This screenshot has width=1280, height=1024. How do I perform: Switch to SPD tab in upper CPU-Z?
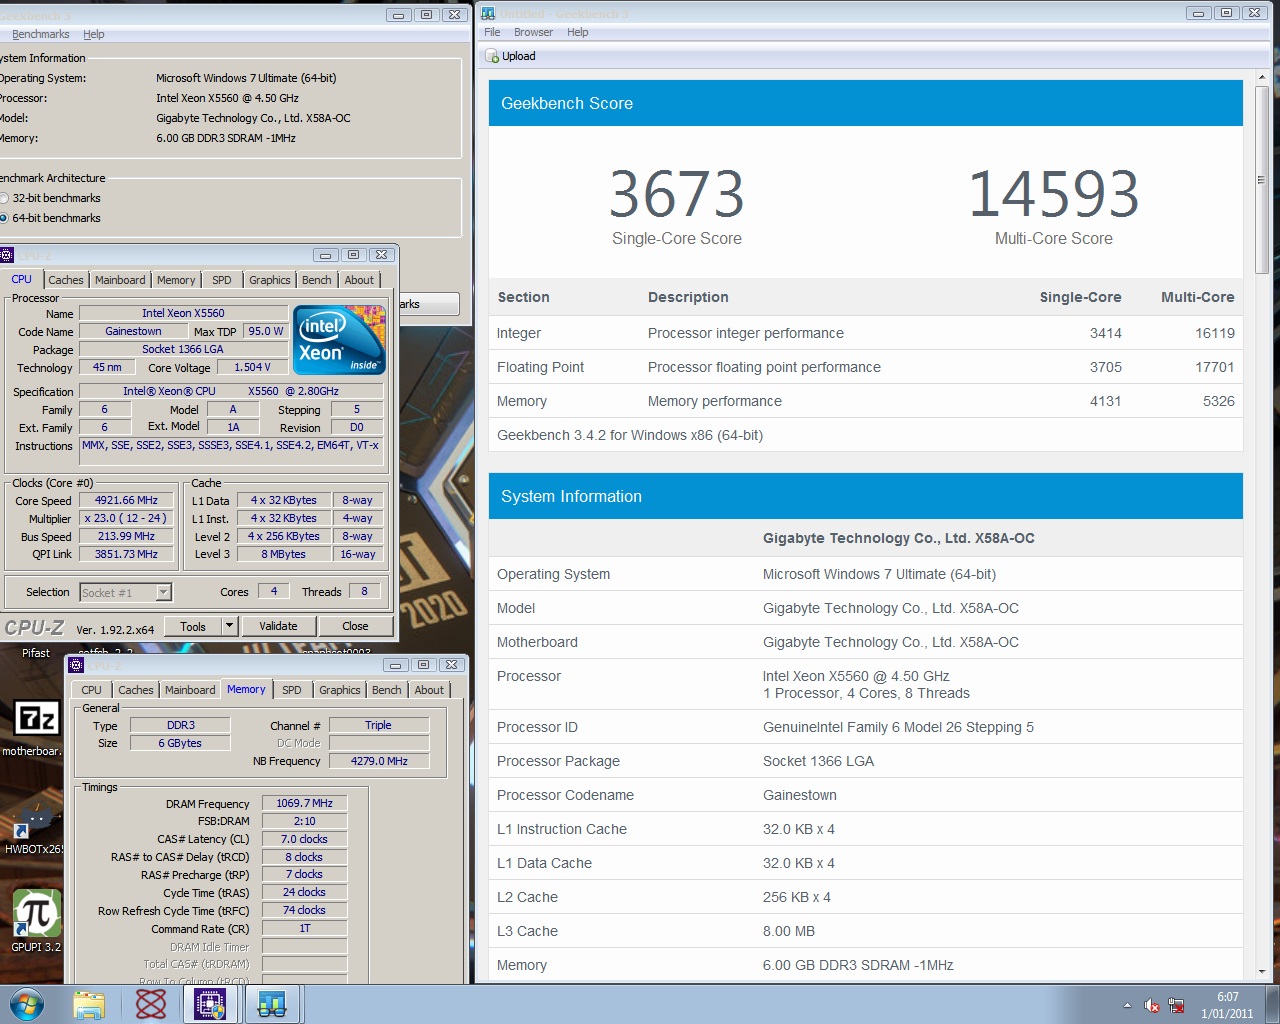(222, 280)
